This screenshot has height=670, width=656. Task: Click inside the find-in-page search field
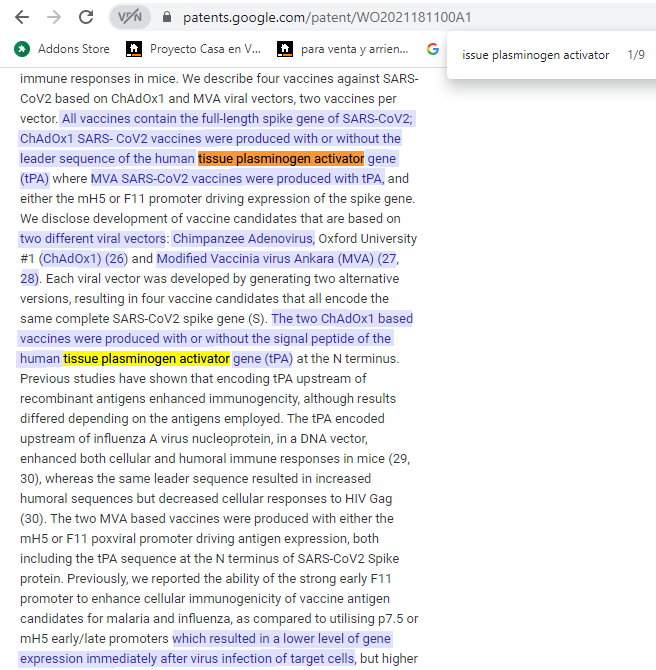535,55
